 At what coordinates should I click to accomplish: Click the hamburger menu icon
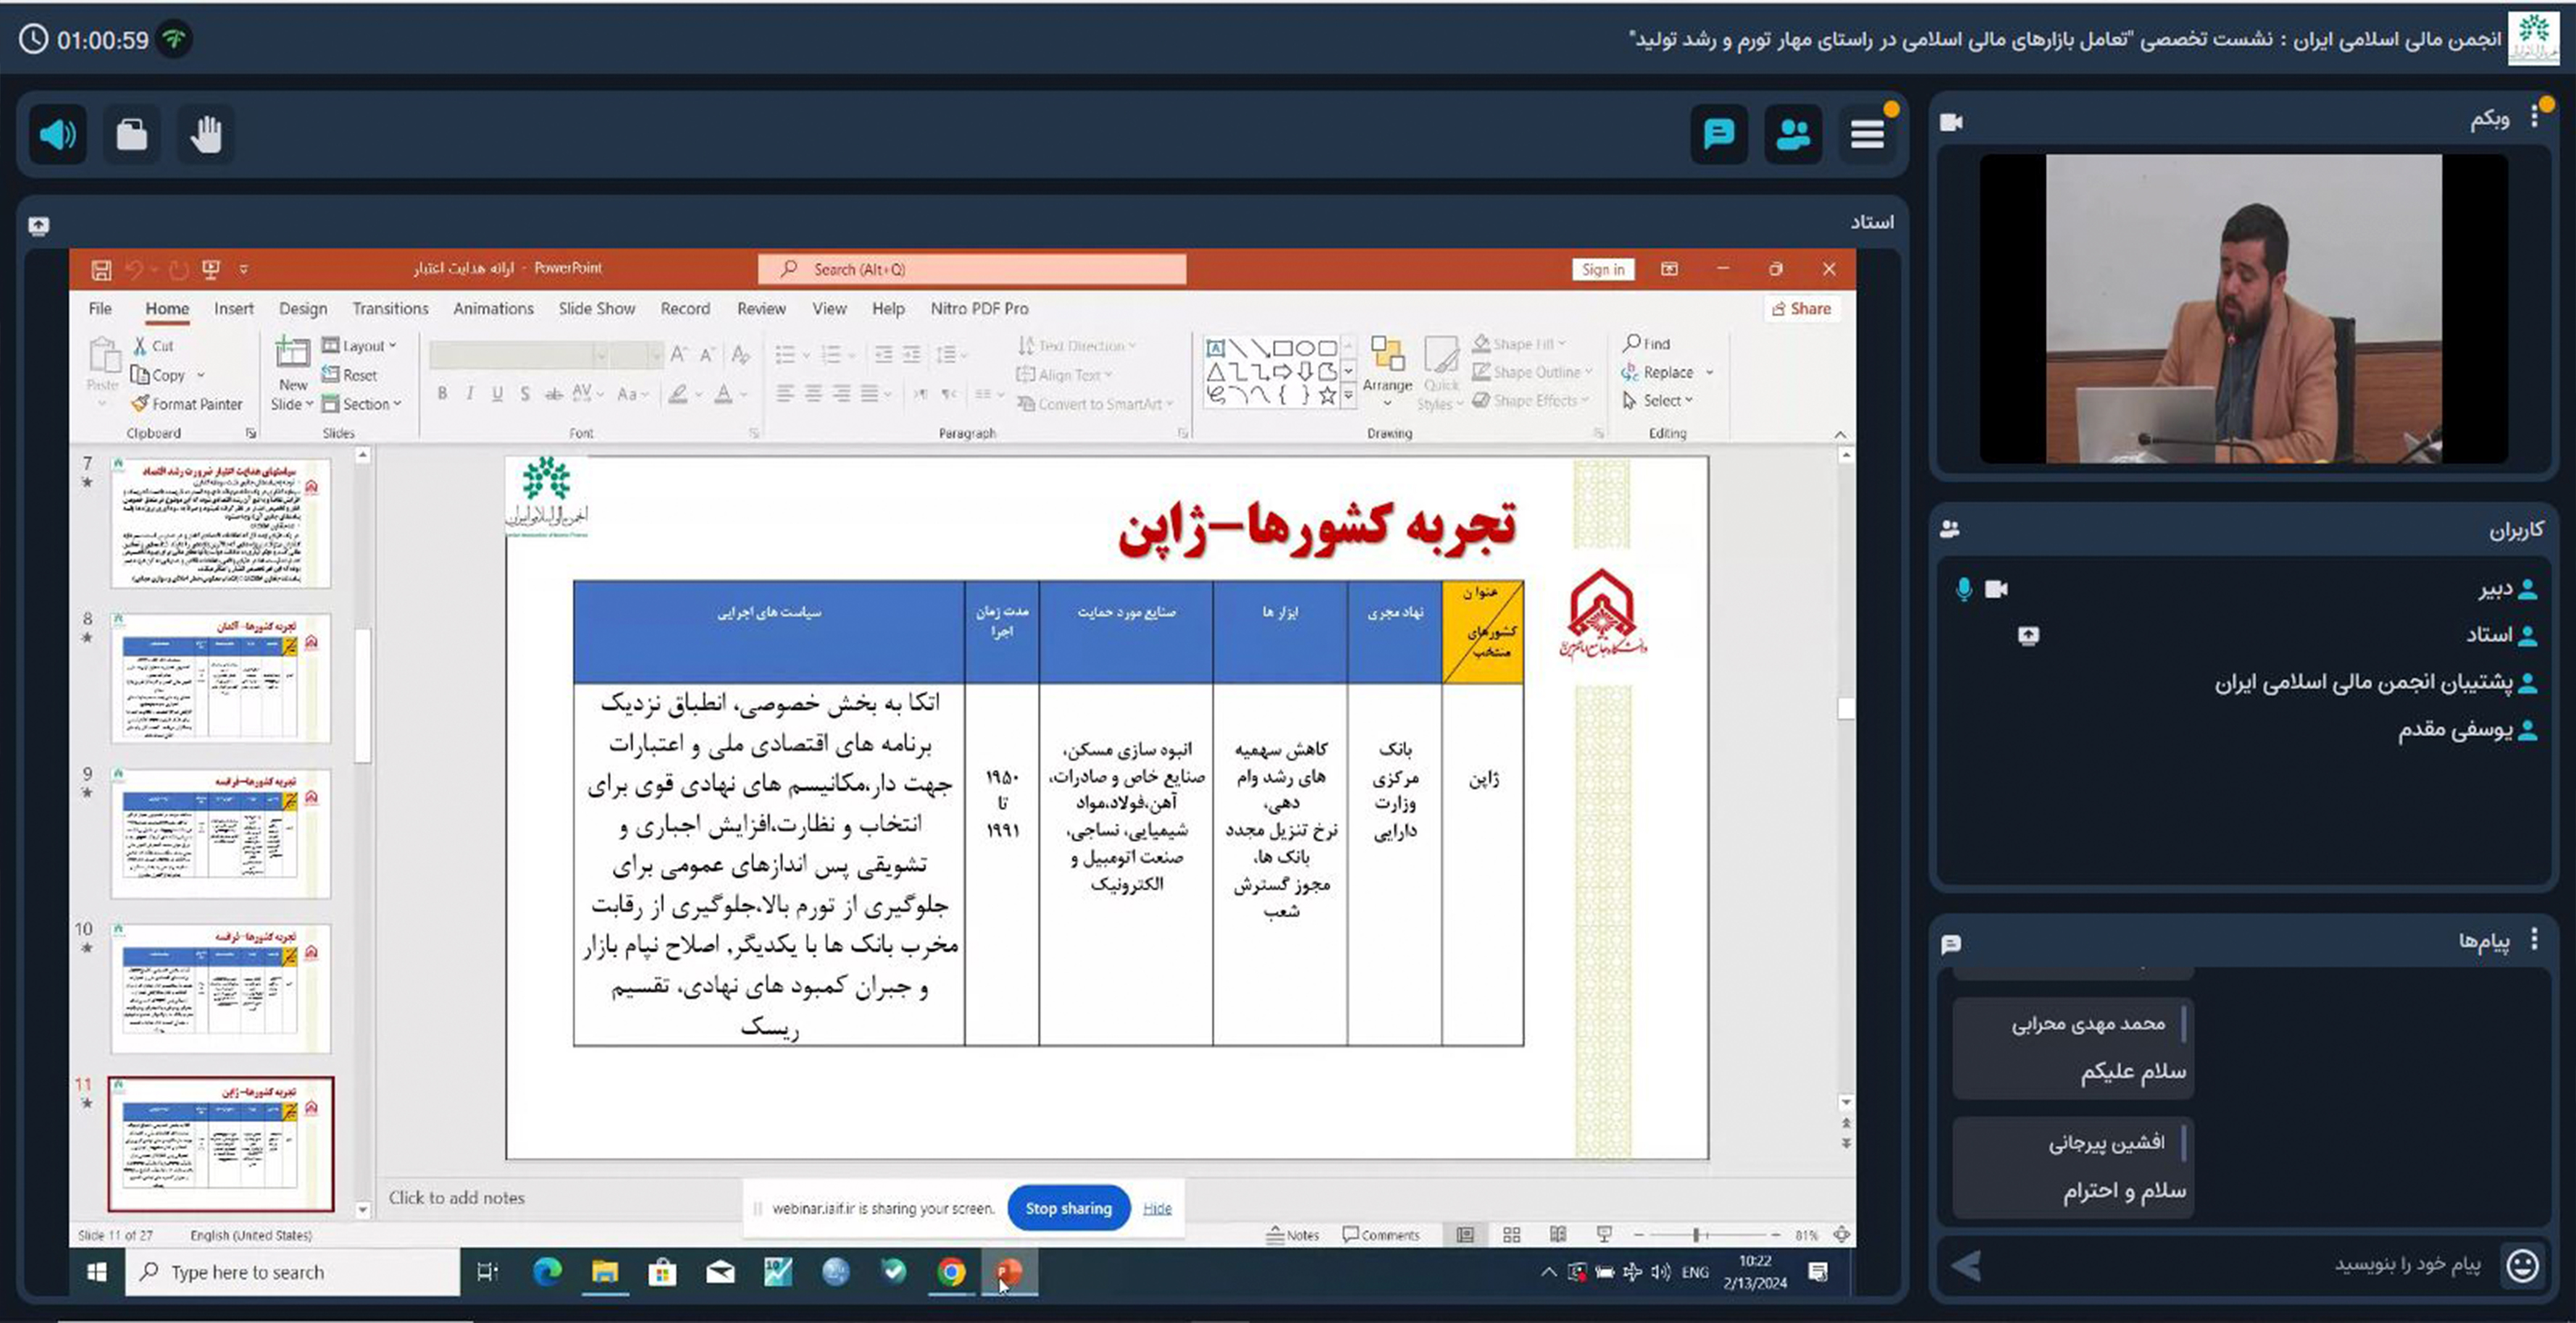point(1866,134)
